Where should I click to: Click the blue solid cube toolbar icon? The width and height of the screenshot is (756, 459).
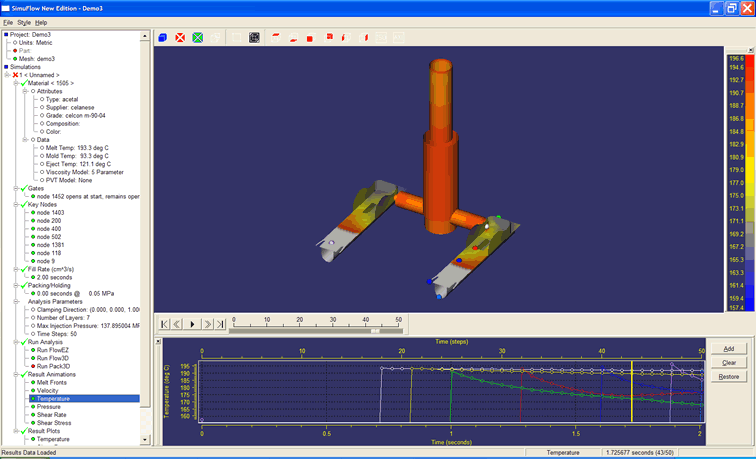click(x=163, y=38)
